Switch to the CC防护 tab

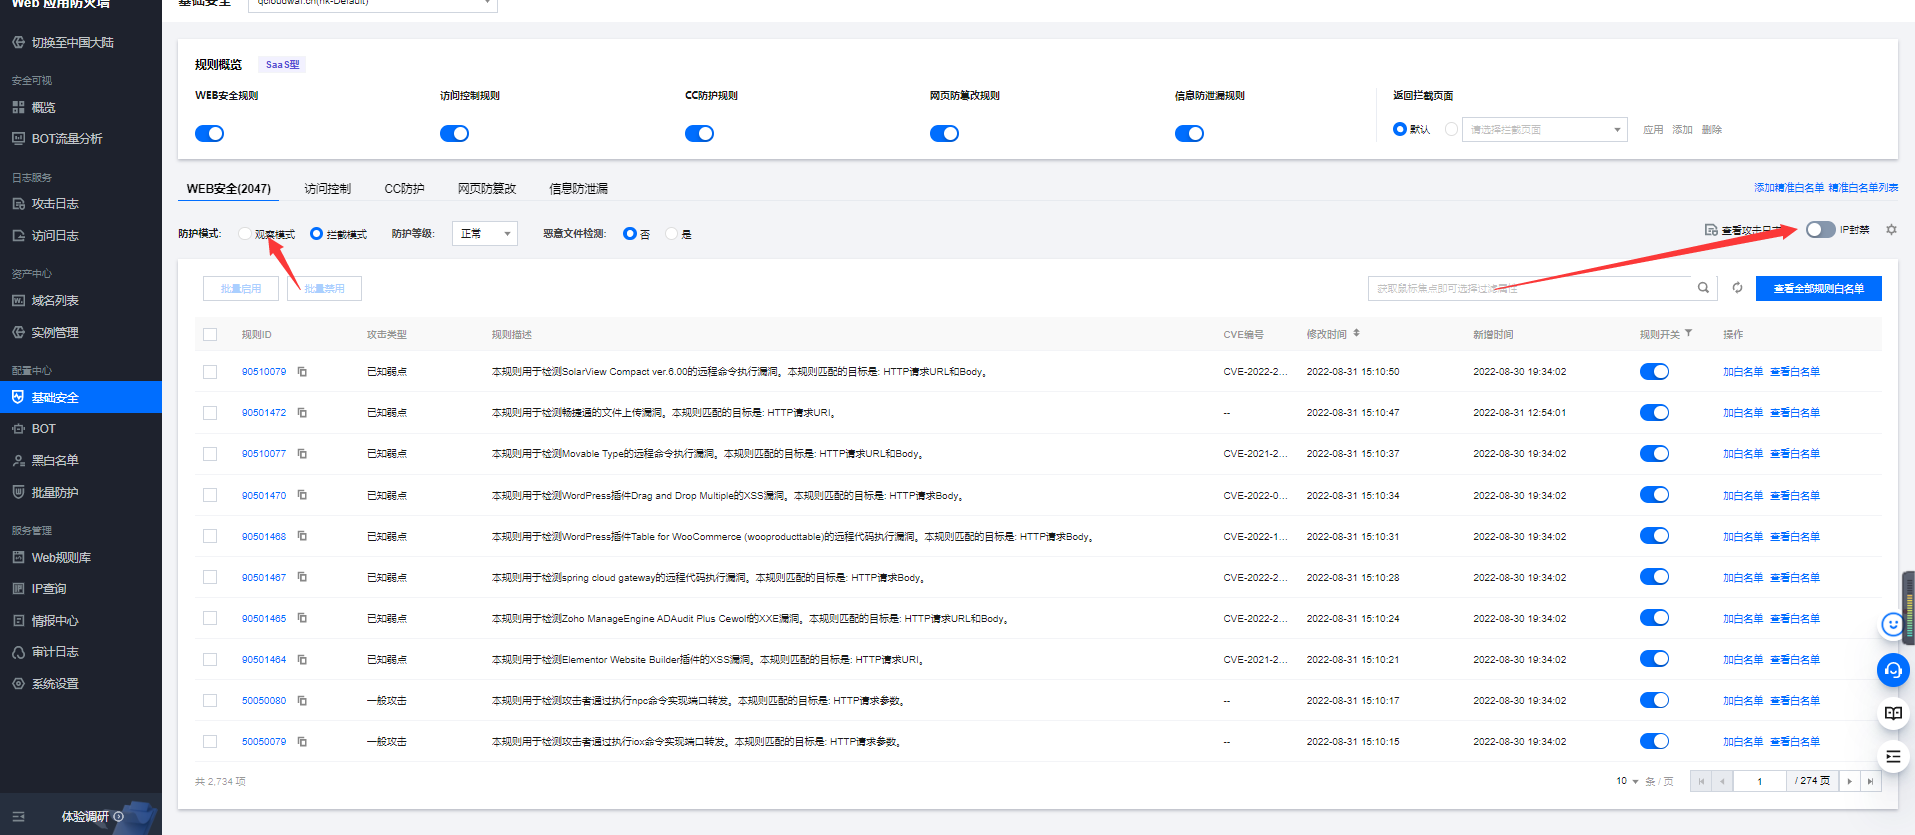[x=405, y=189]
